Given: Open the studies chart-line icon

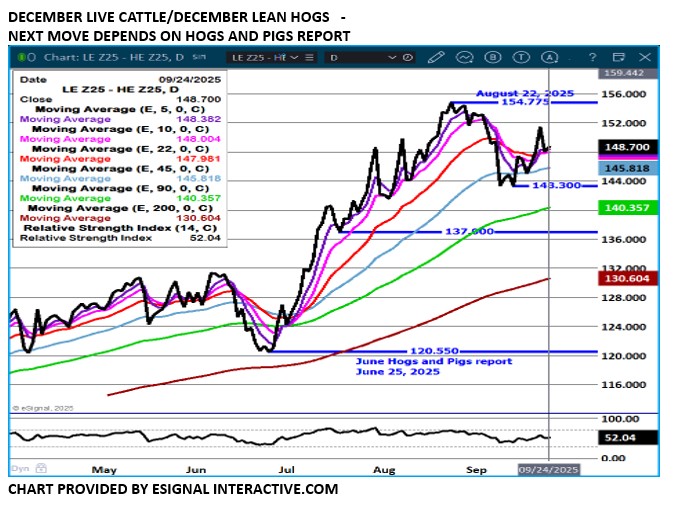Looking at the screenshot, I should point(464,57).
